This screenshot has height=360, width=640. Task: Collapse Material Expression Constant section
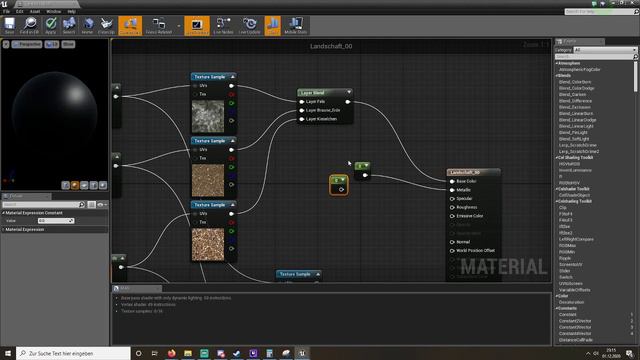pyautogui.click(x=4, y=213)
